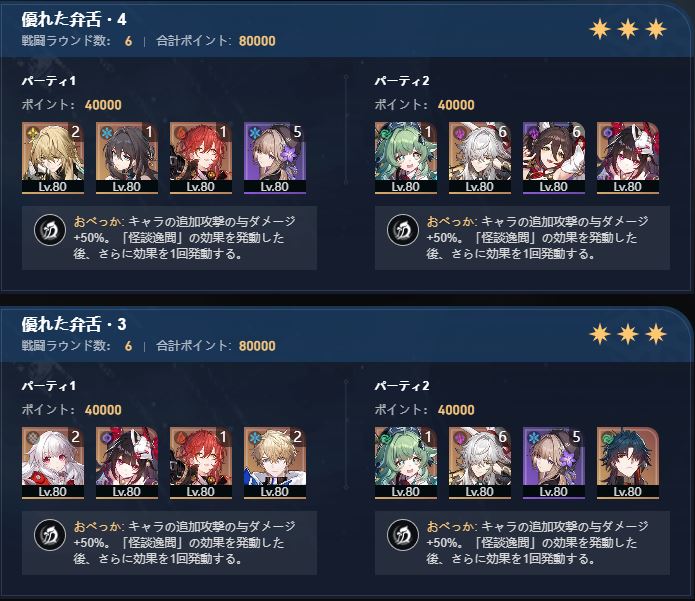The height and width of the screenshot is (601, 695).
Task: Select the purple-background character with eidolon 5 in top Party 1
Action: pyautogui.click(x=275, y=158)
